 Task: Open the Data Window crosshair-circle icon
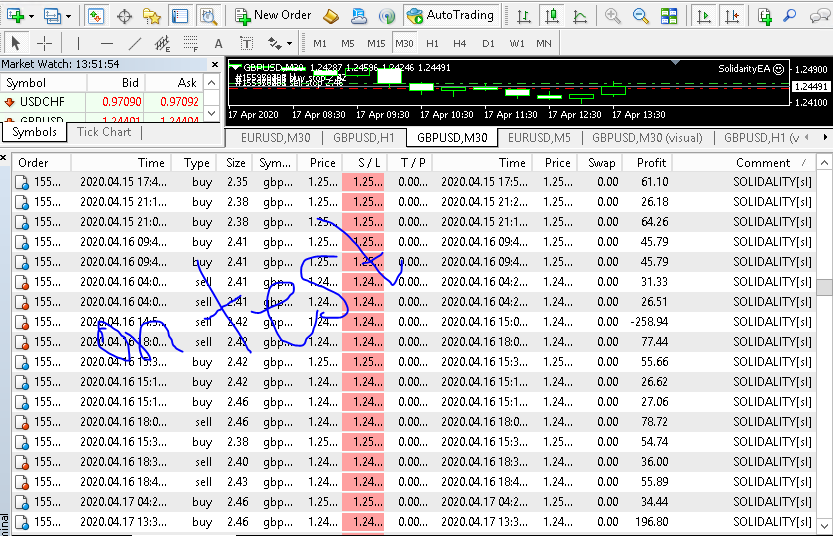[124, 16]
